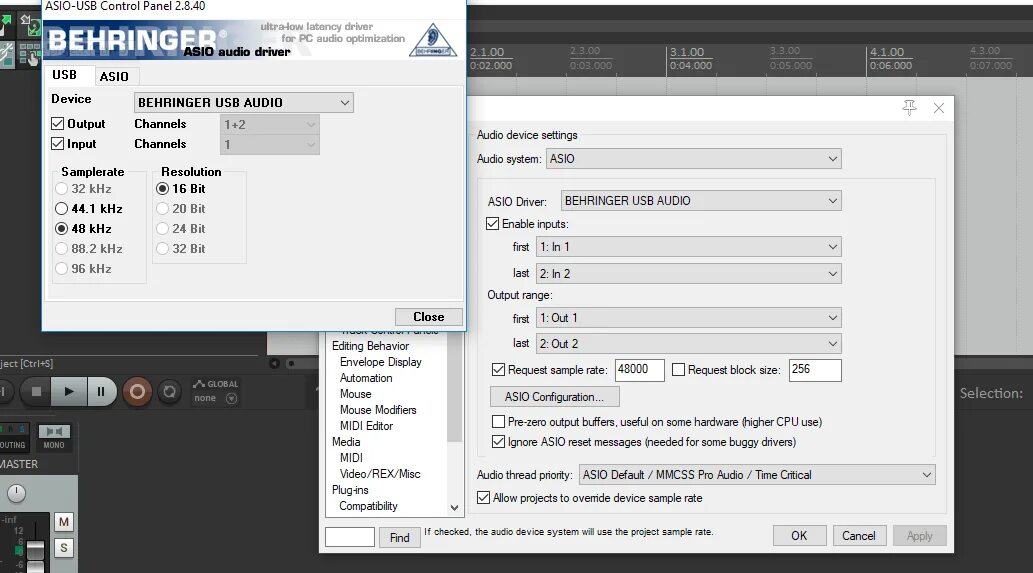
Task: Solo the master track with S
Action: click(x=63, y=548)
